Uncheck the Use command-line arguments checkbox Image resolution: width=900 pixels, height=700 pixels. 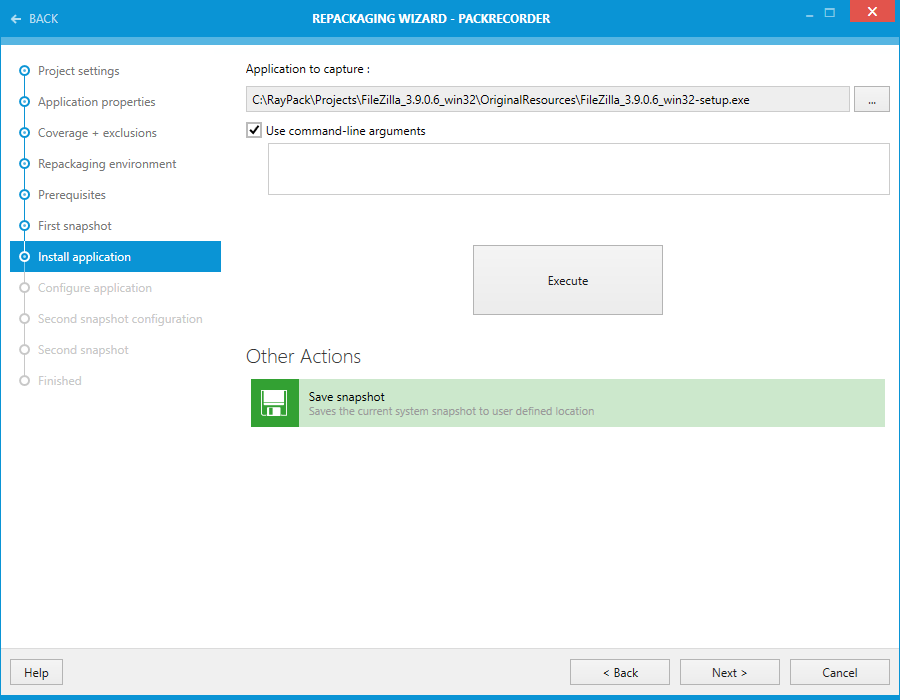[x=253, y=130]
